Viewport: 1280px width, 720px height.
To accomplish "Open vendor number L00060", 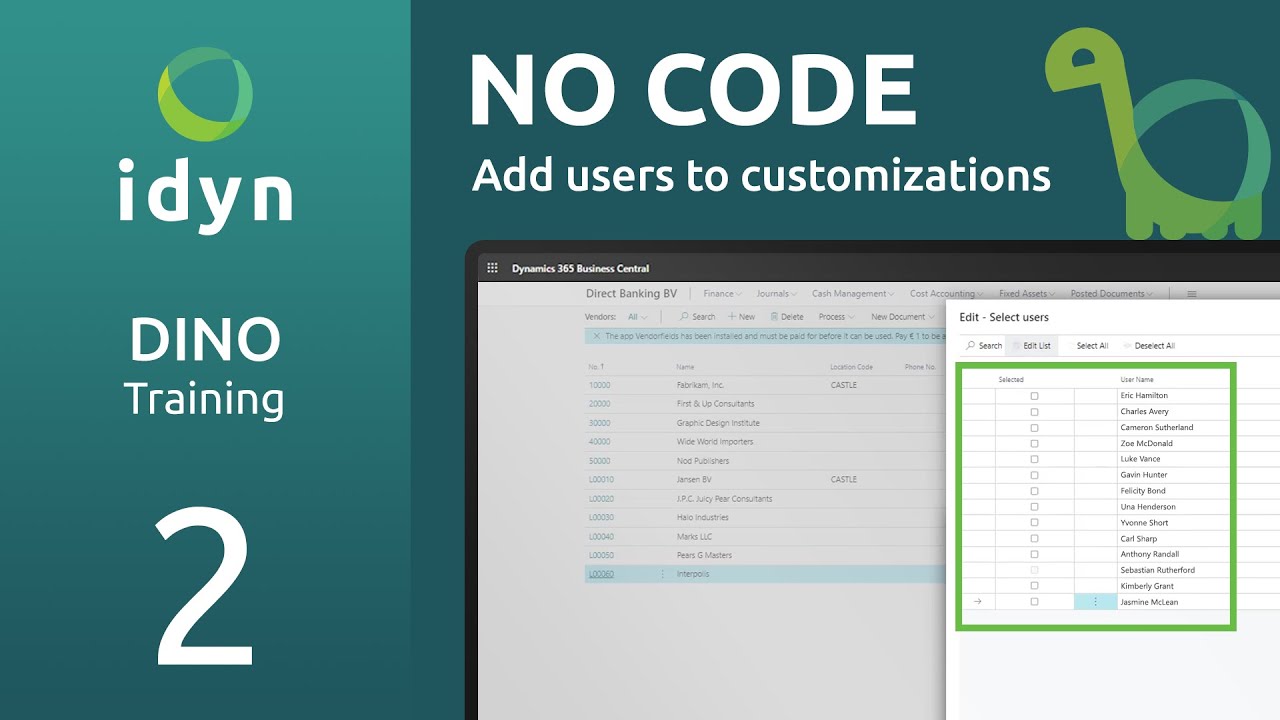I will point(601,574).
